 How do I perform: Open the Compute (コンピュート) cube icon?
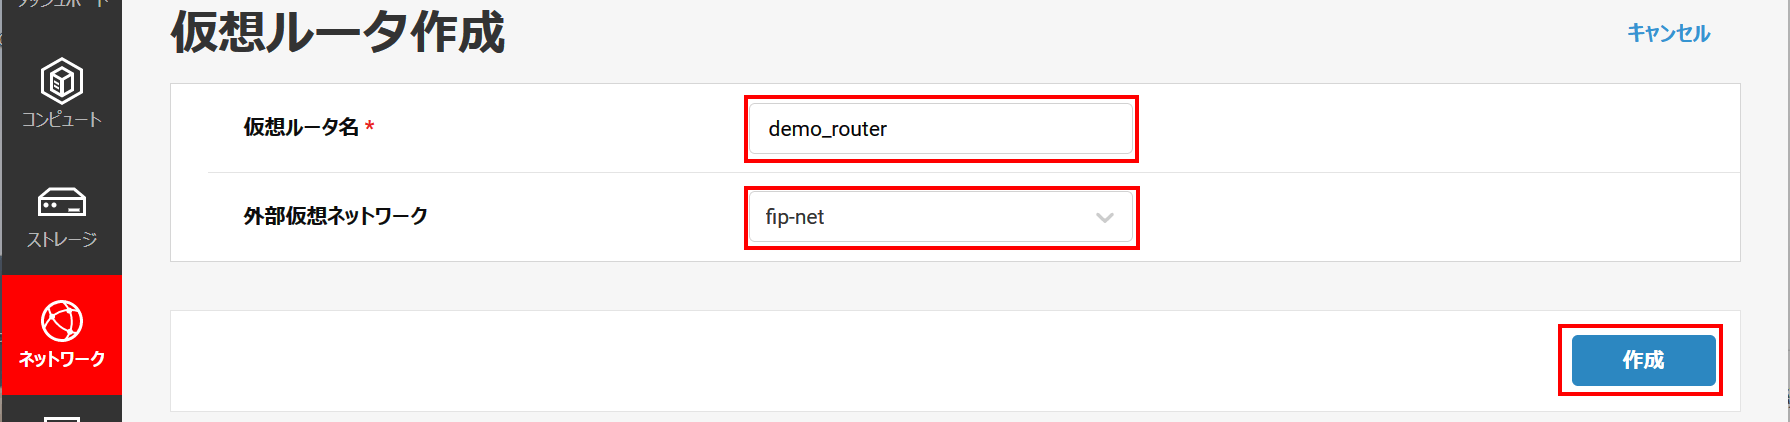click(x=61, y=81)
